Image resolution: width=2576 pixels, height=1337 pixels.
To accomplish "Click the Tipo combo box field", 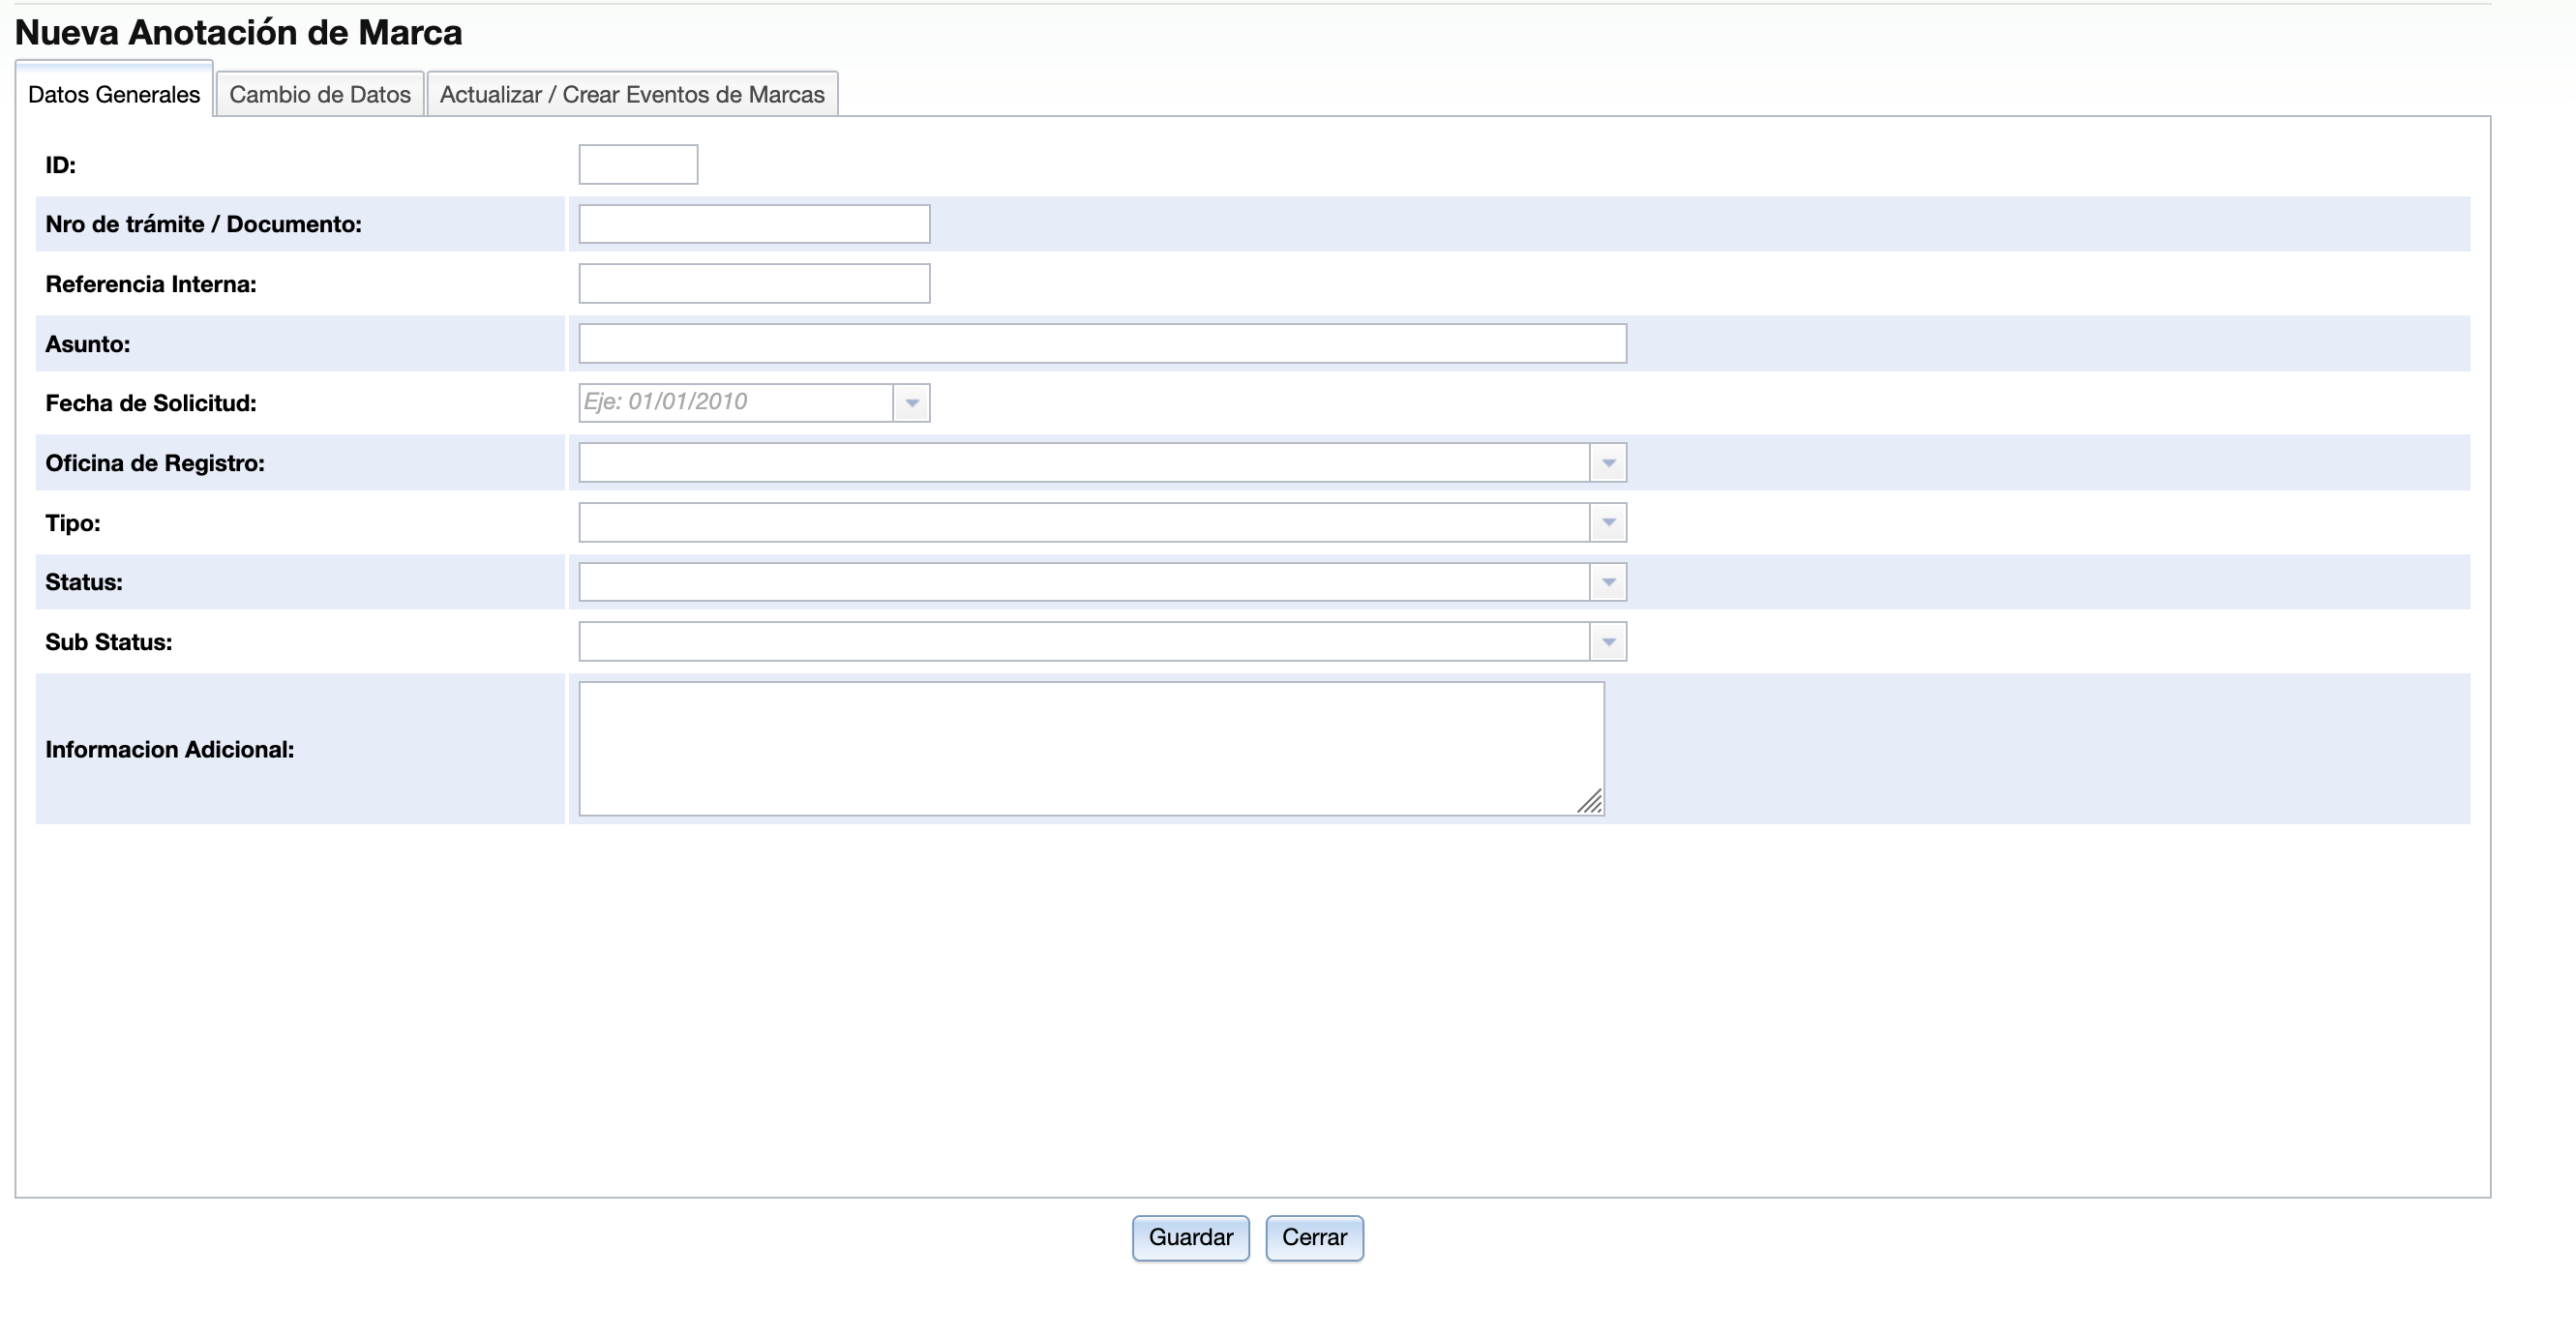I will 1084,522.
